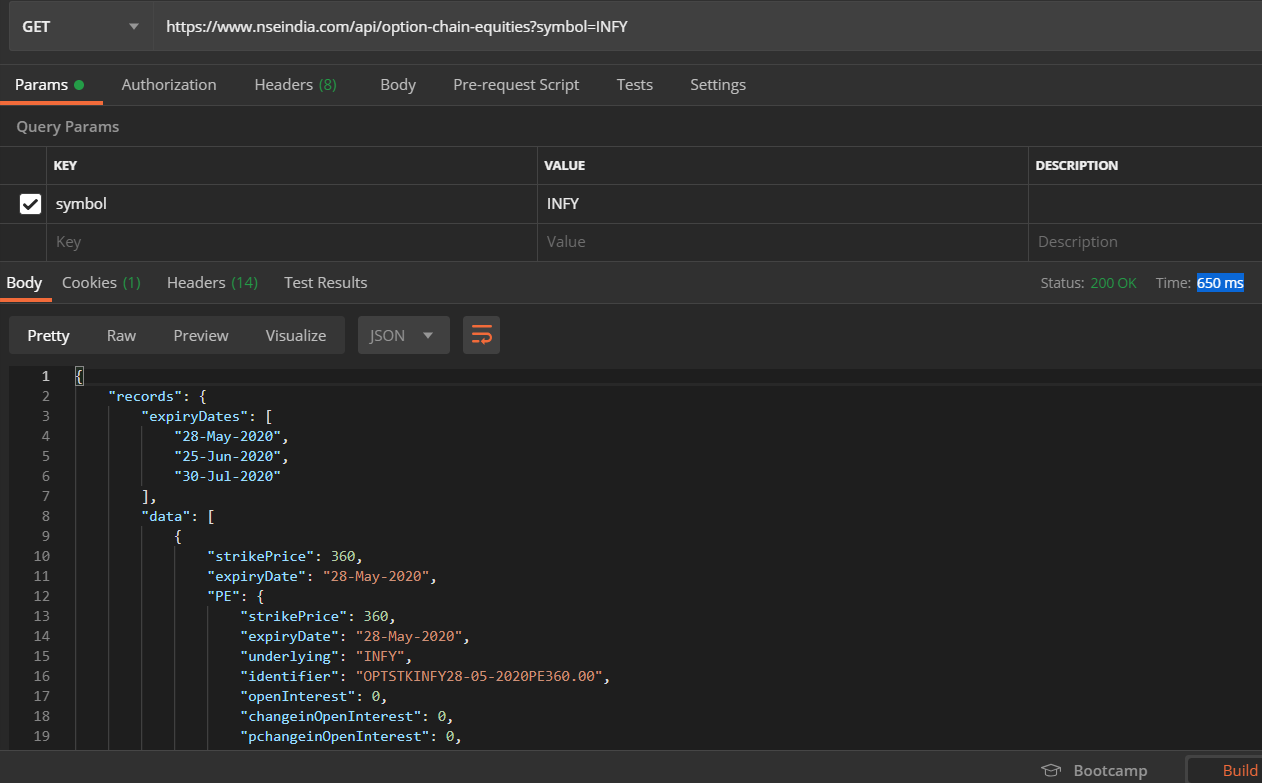Click the "changeinOpenInterest" line
This screenshot has width=1262, height=783.
(x=346, y=716)
